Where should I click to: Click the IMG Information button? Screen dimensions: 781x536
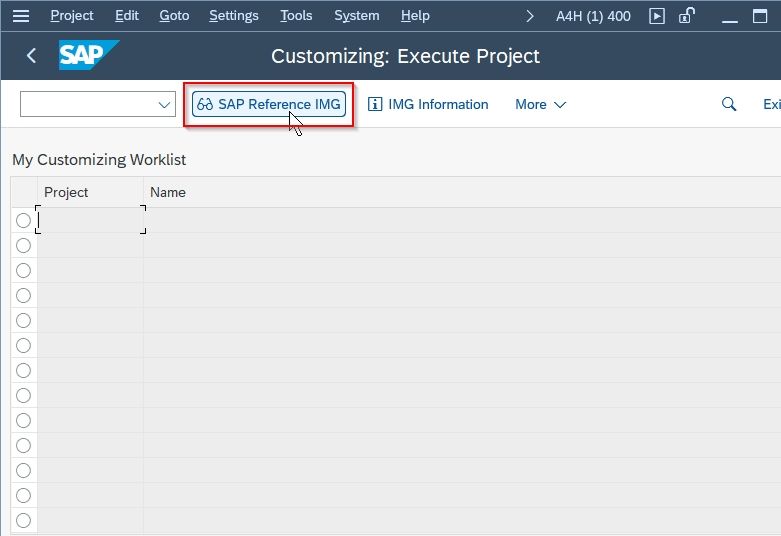coord(428,104)
